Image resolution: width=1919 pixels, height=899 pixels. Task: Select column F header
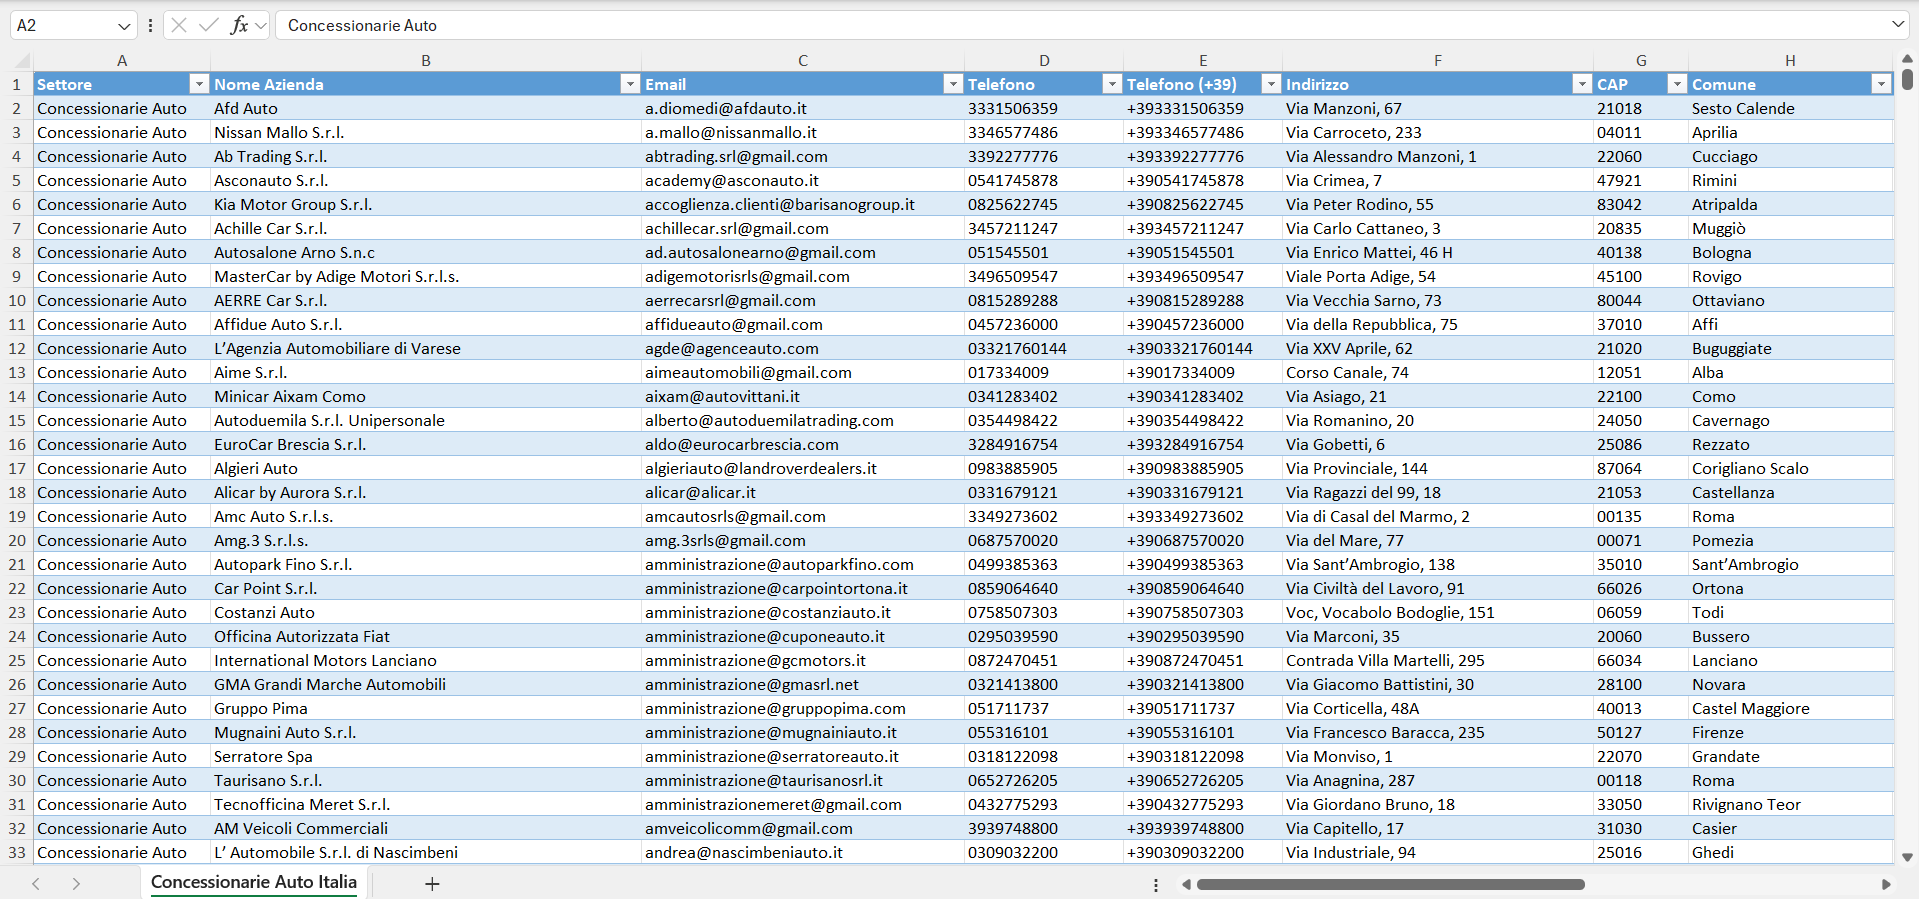coord(1438,60)
